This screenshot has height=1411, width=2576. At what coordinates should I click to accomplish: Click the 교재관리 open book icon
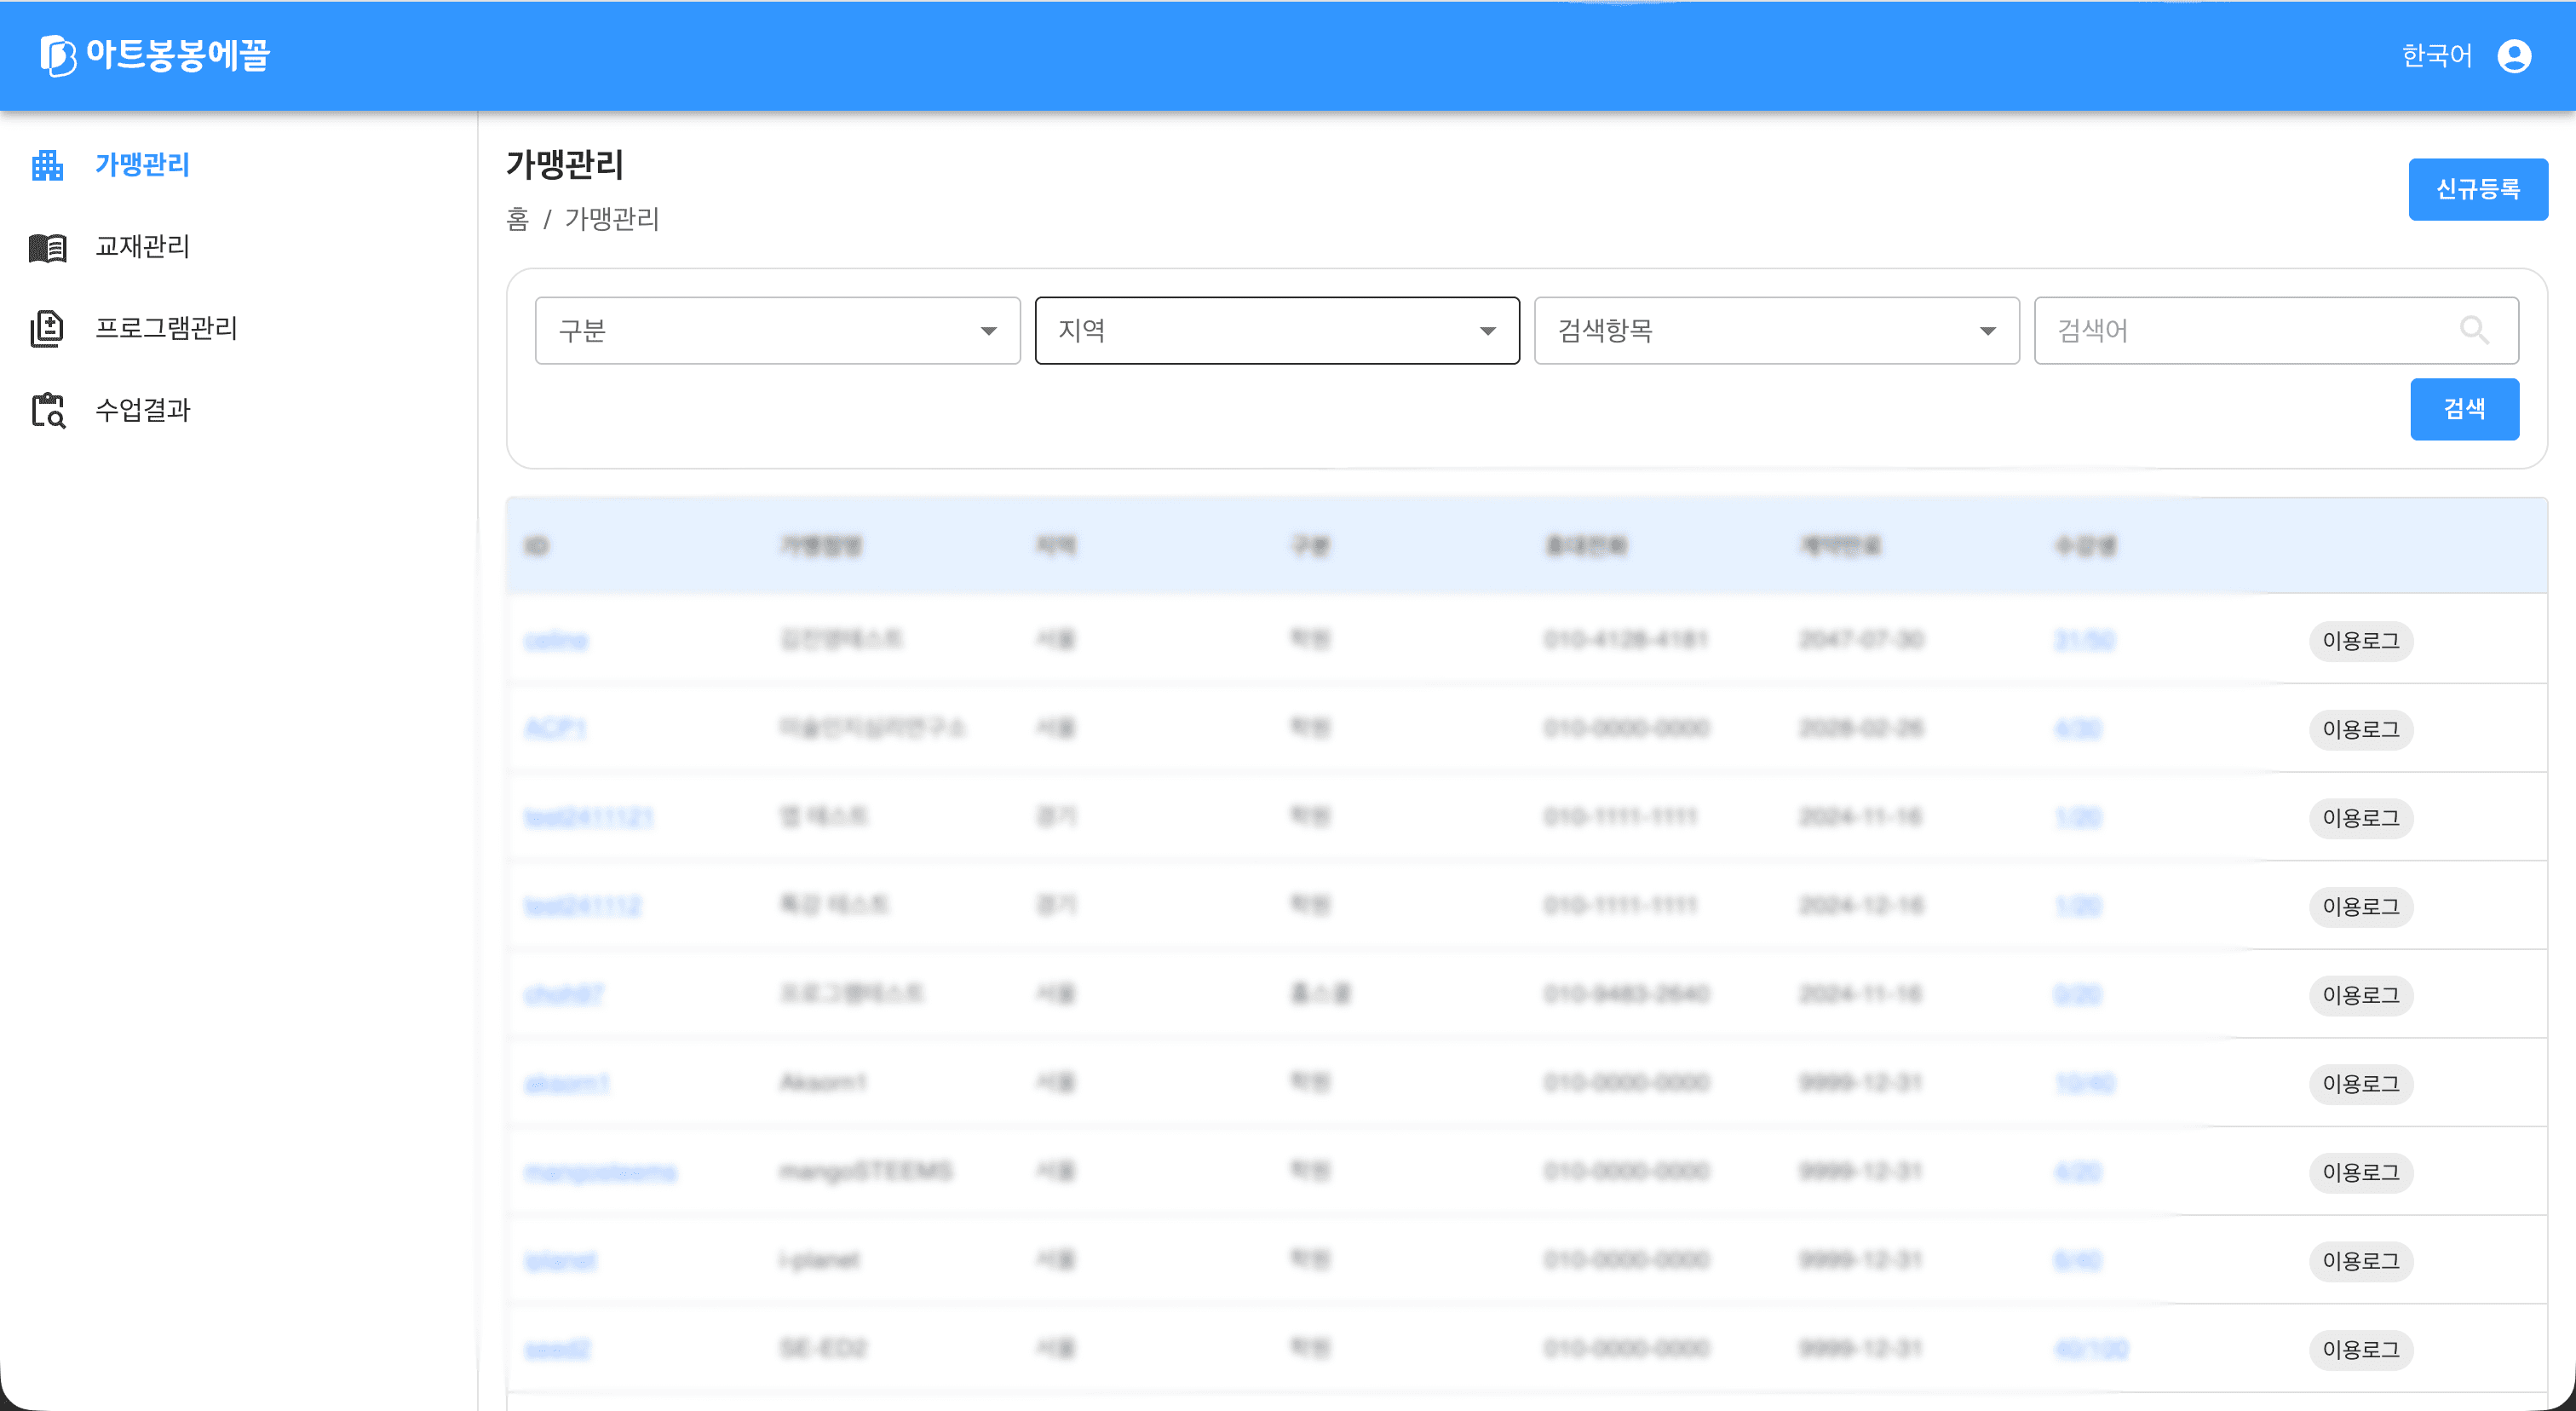click(47, 247)
